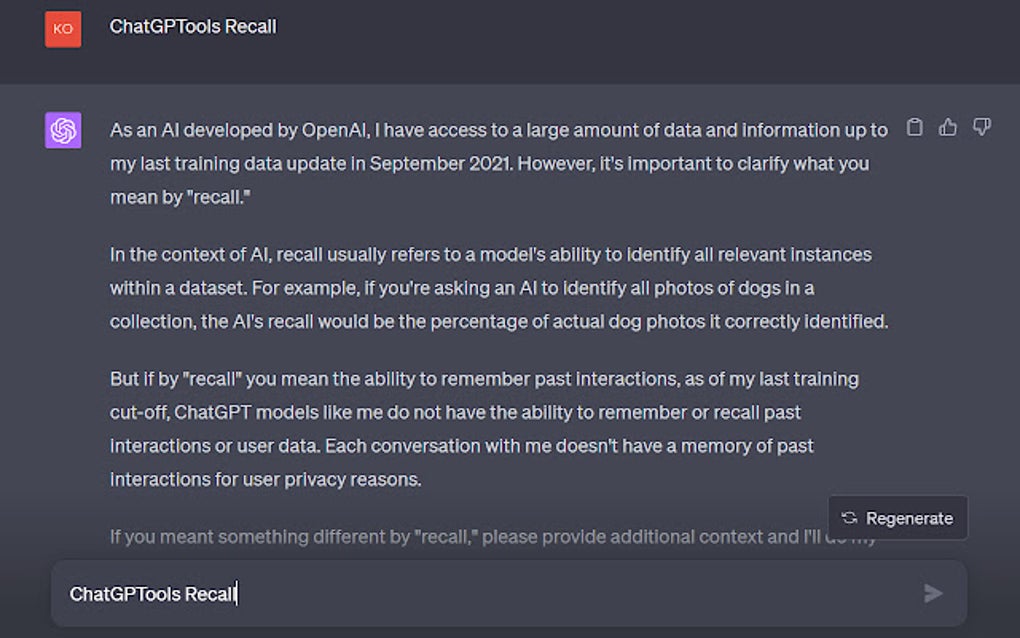Image resolution: width=1020 pixels, height=638 pixels.
Task: Click the phrase "In the context of AI"
Action: pyautogui.click(x=190, y=254)
